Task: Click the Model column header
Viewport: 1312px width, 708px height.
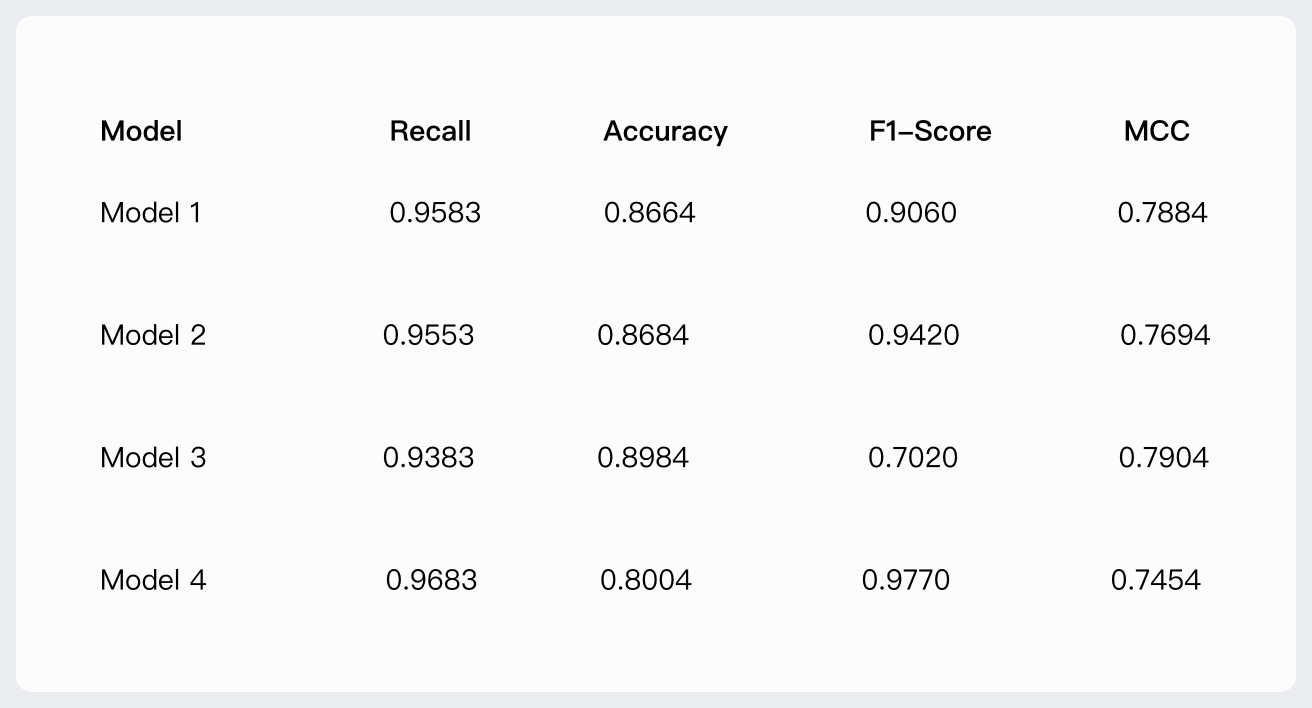Action: pyautogui.click(x=141, y=131)
